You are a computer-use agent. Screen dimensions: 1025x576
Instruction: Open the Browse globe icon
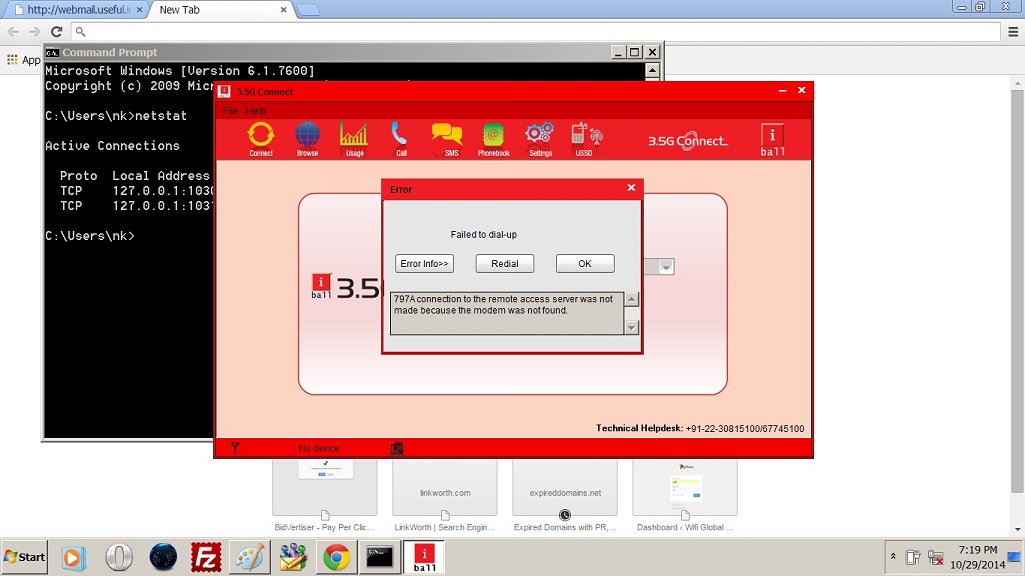coord(307,138)
